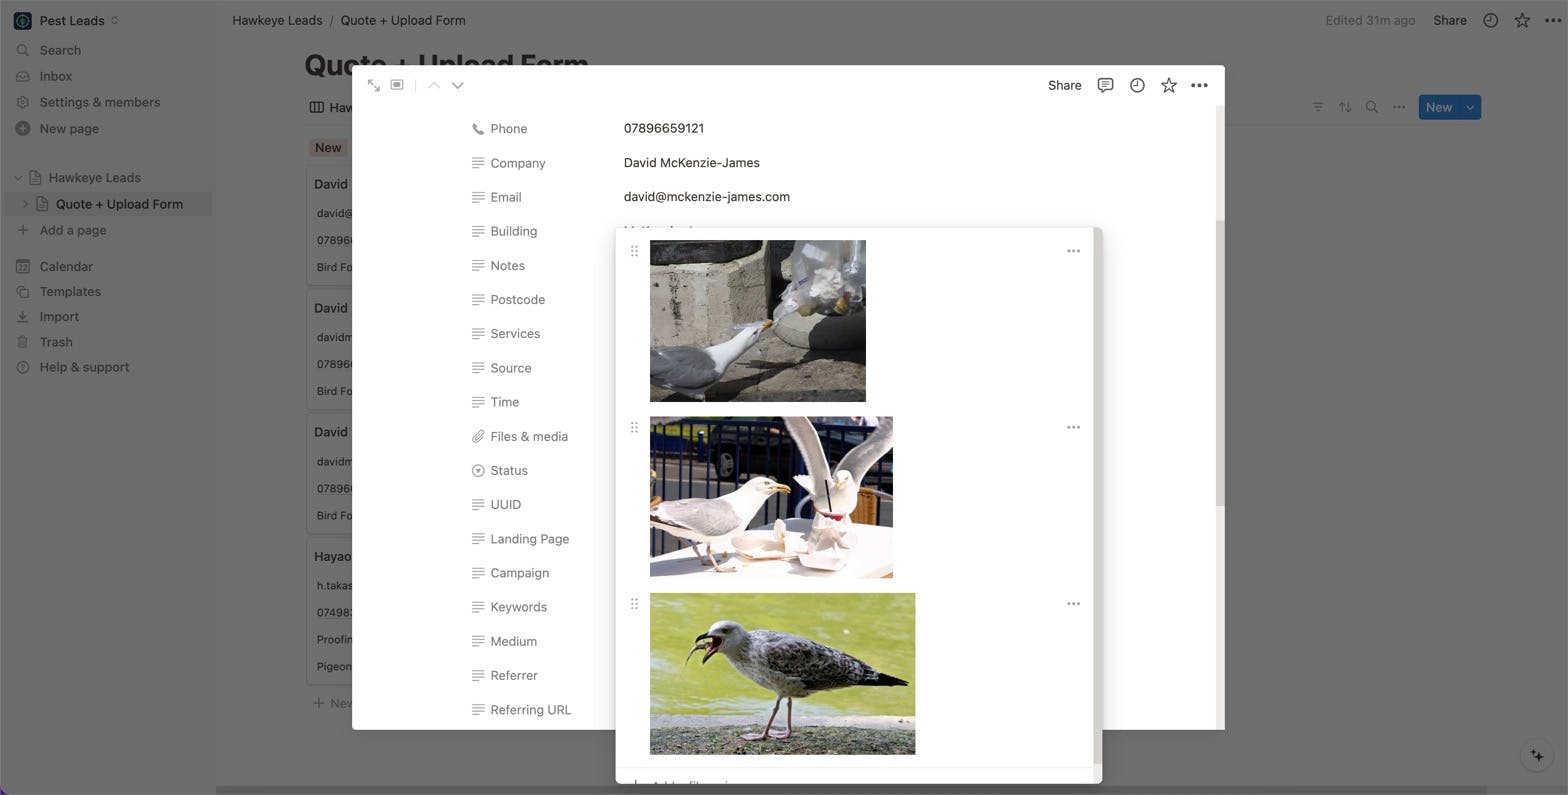Click the Email field value
The width and height of the screenshot is (1568, 795).
click(706, 197)
